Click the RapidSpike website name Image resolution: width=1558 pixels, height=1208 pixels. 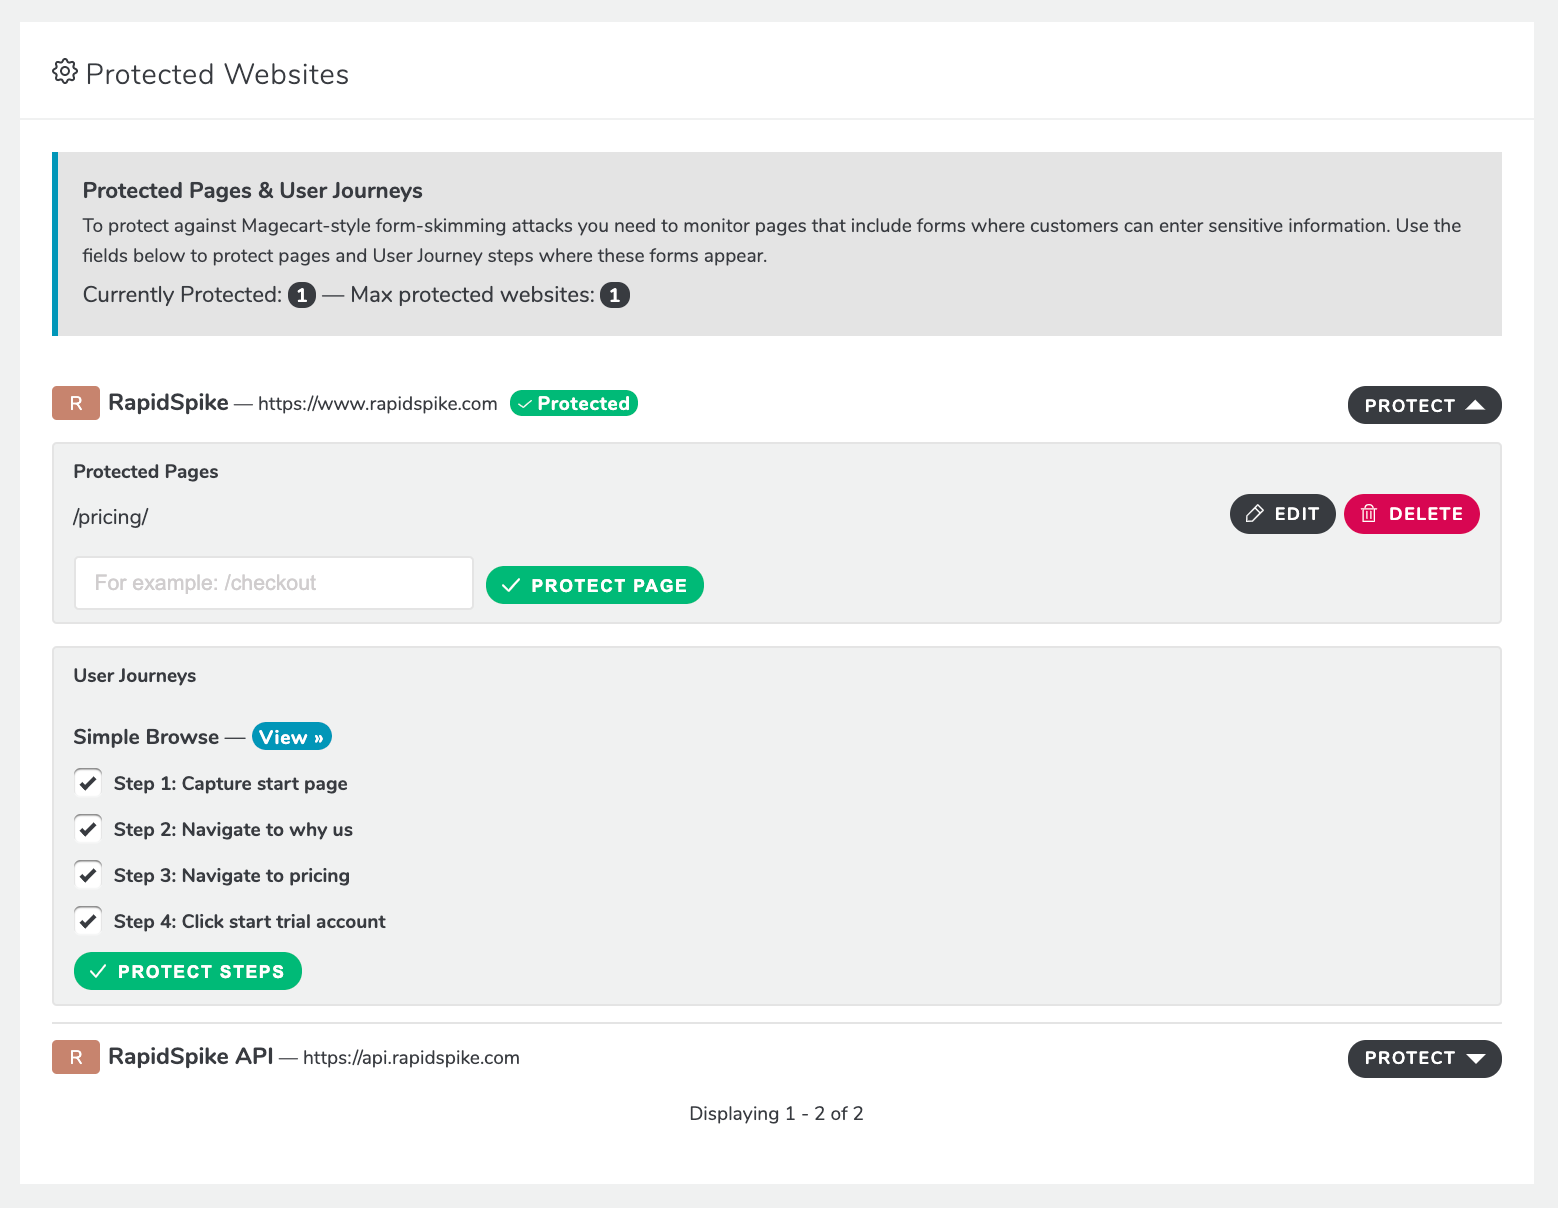pos(168,403)
